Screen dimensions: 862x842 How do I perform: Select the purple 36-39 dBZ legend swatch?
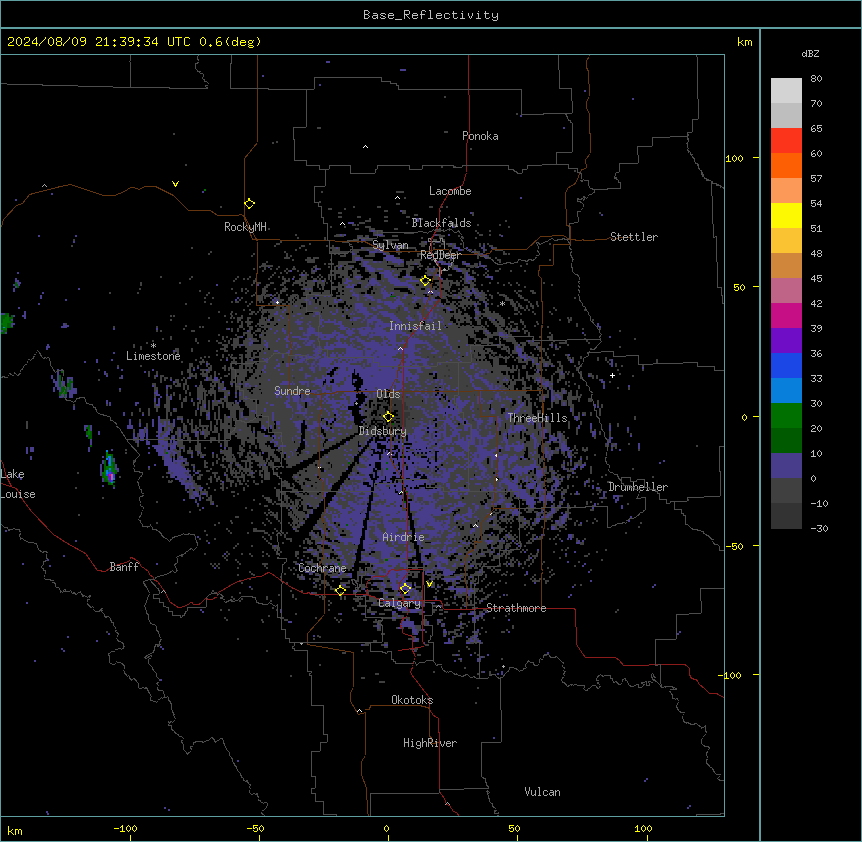[x=786, y=341]
